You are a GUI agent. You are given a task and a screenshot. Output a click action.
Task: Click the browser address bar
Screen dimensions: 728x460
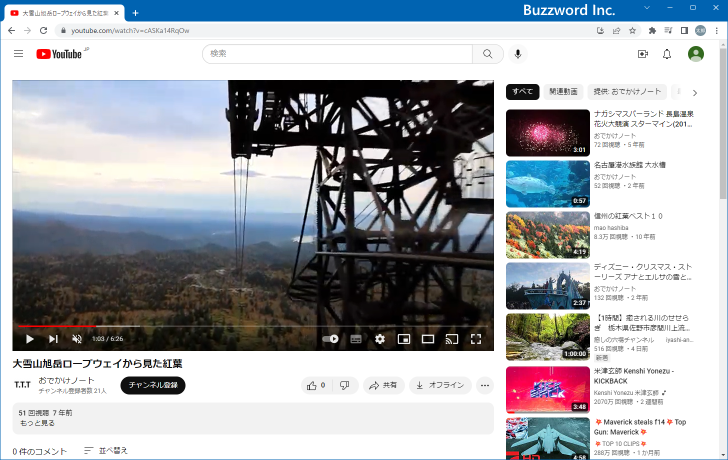pos(325,31)
